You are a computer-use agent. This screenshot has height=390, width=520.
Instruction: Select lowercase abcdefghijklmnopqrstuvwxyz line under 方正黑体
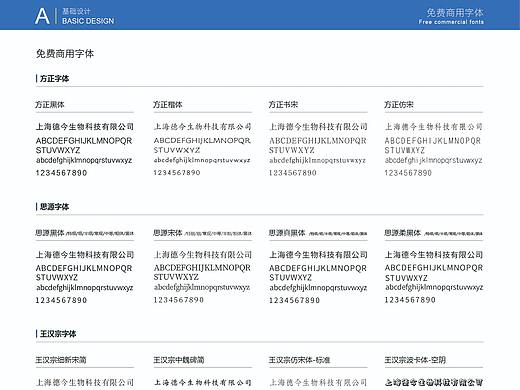(84, 160)
